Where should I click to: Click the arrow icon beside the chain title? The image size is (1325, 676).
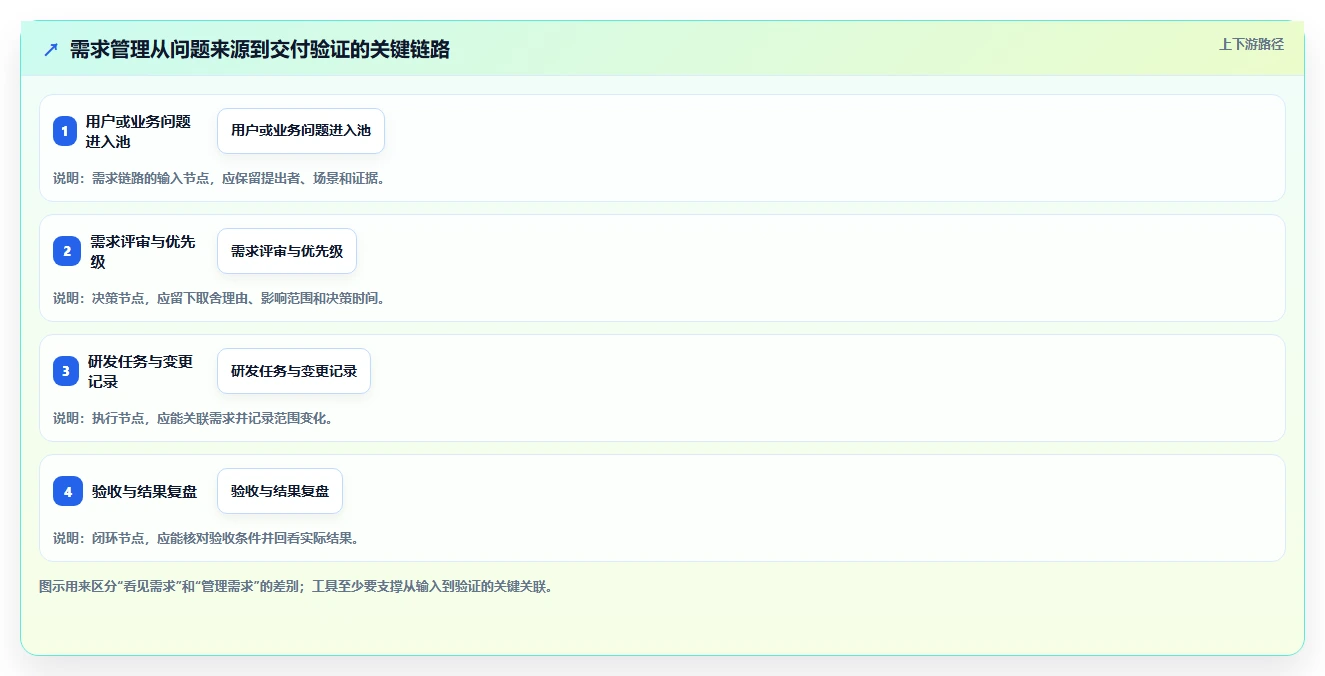click(x=51, y=49)
